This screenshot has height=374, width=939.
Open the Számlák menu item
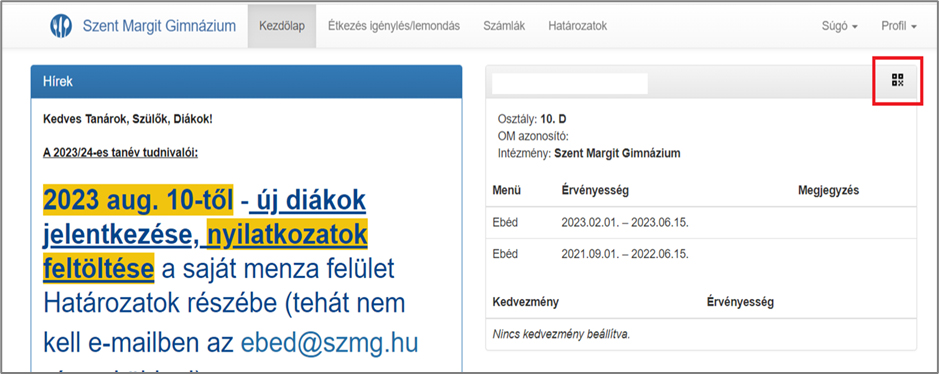point(504,26)
